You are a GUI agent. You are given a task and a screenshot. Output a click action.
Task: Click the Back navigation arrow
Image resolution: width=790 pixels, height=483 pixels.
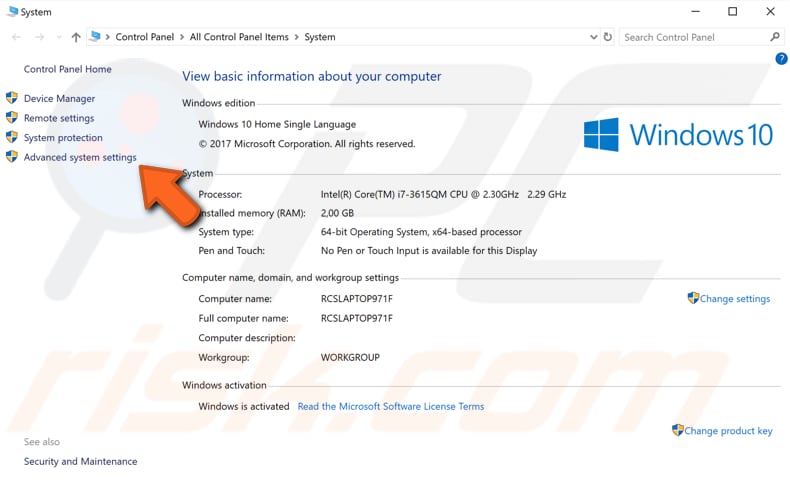(16, 37)
